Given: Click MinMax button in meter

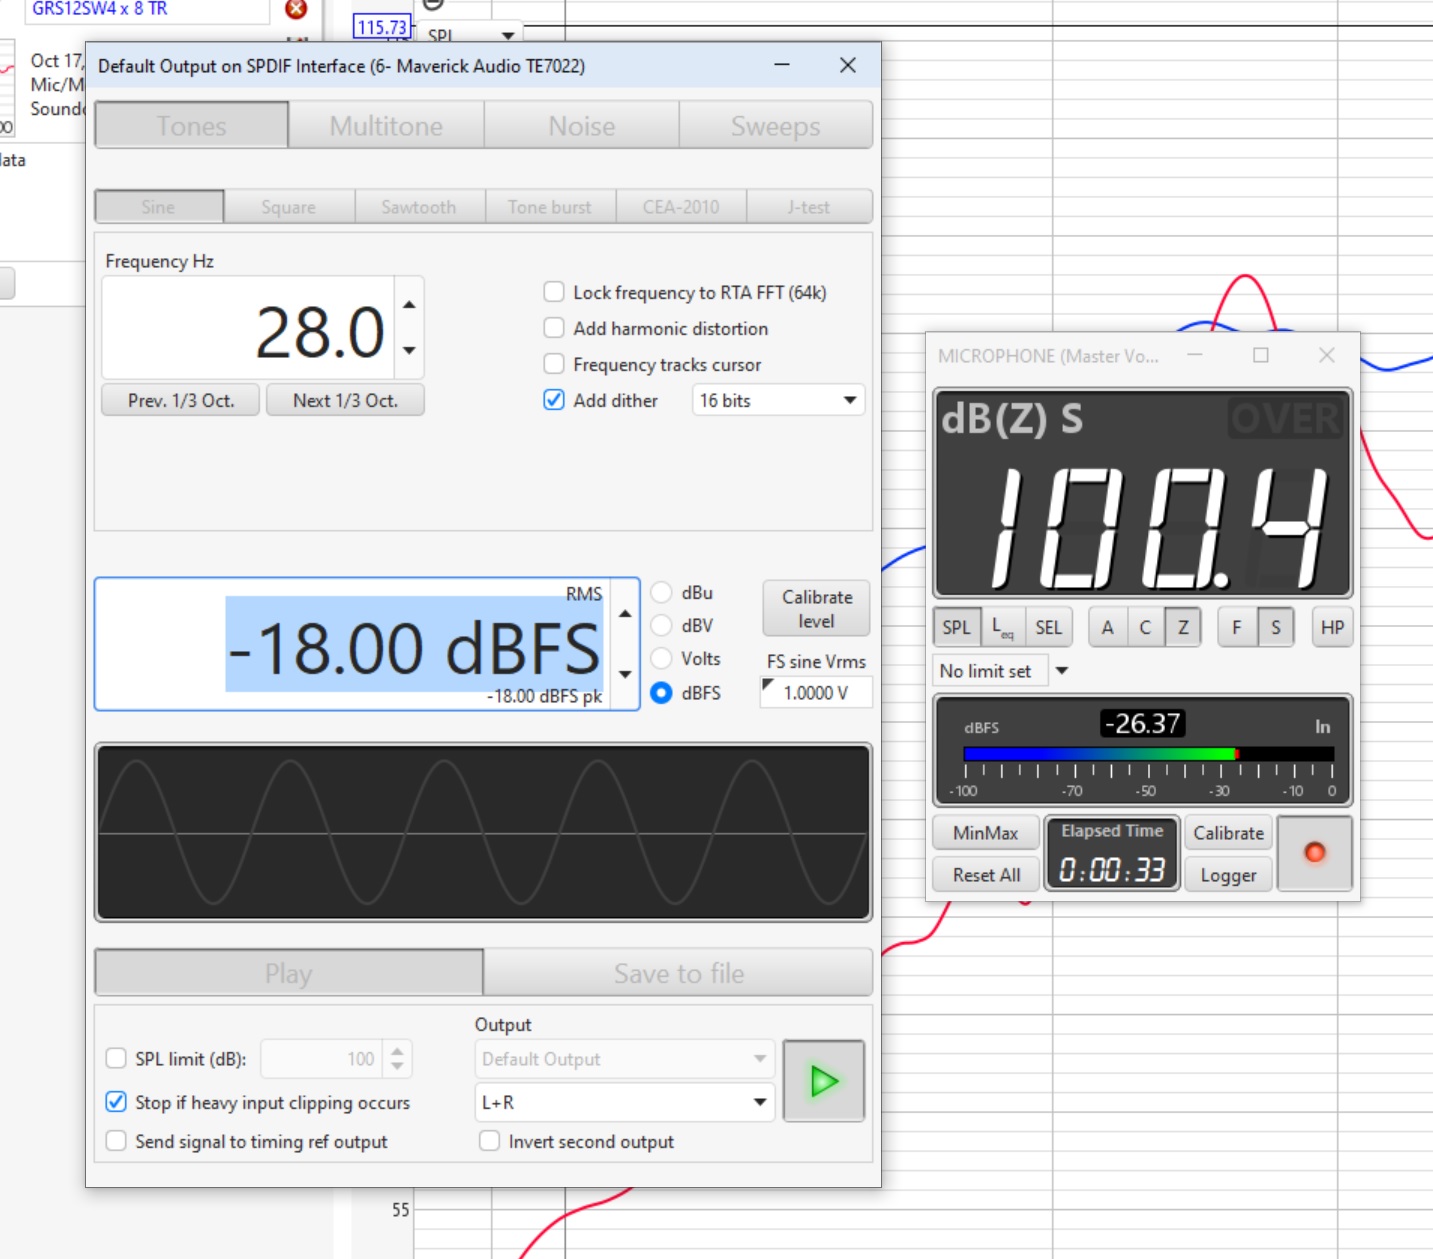Looking at the screenshot, I should pyautogui.click(x=986, y=833).
